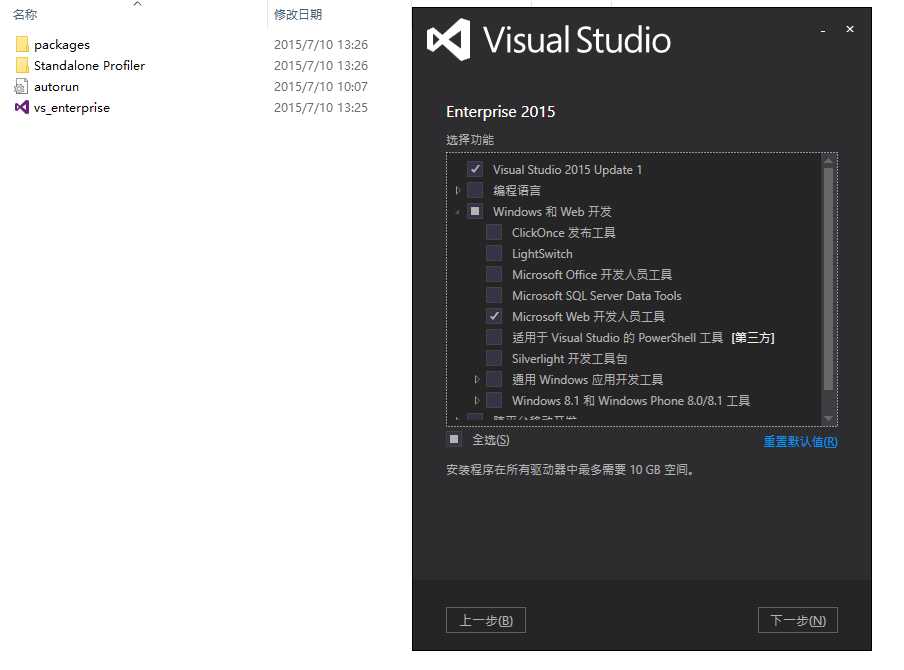
Task: Expand 通用 Windows 应用开发工具 node
Action: click(x=477, y=379)
